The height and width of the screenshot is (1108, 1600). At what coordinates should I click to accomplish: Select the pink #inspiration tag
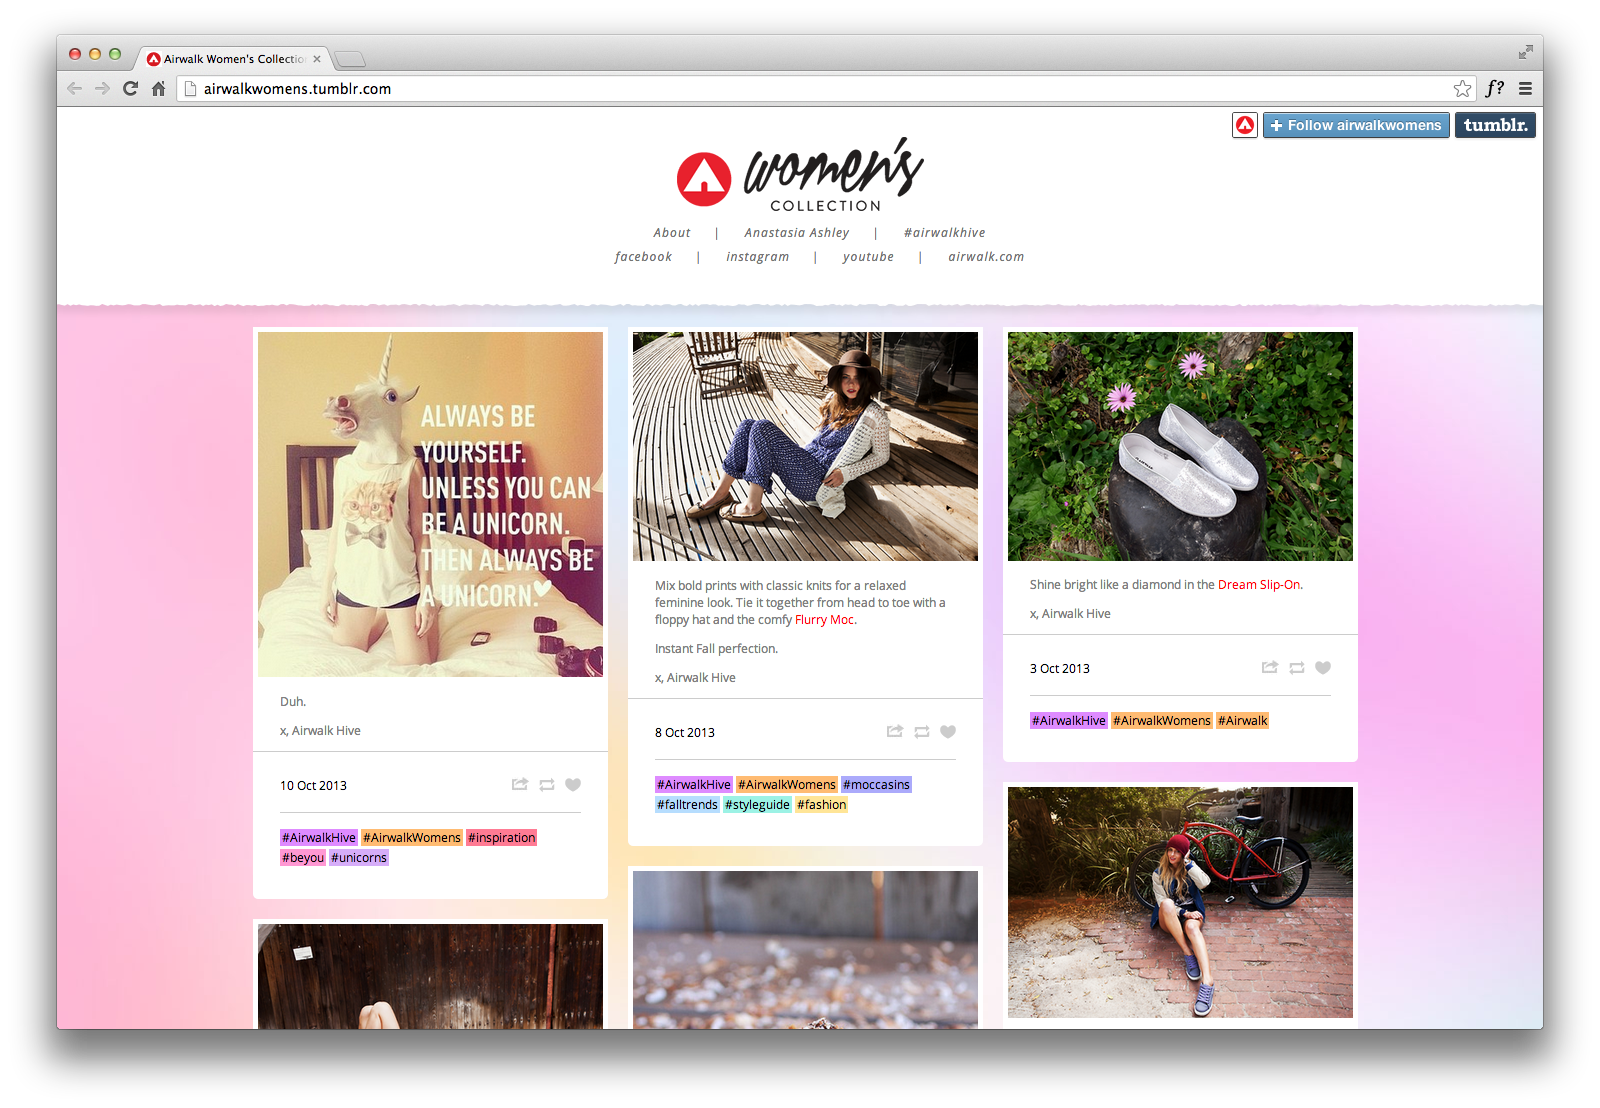501,838
